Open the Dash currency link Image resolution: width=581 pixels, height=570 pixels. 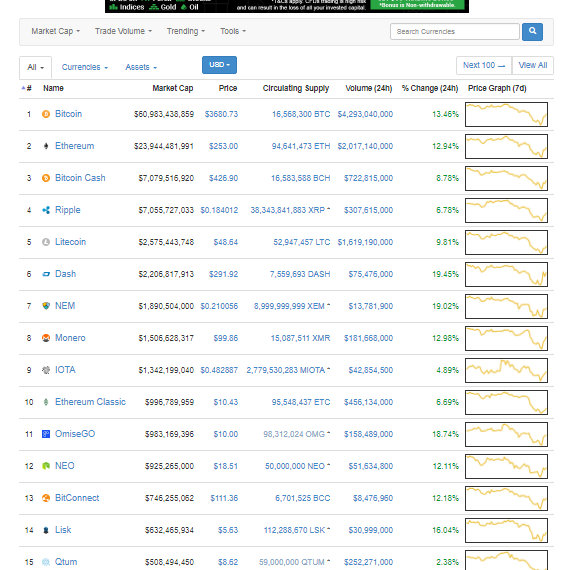pos(66,274)
